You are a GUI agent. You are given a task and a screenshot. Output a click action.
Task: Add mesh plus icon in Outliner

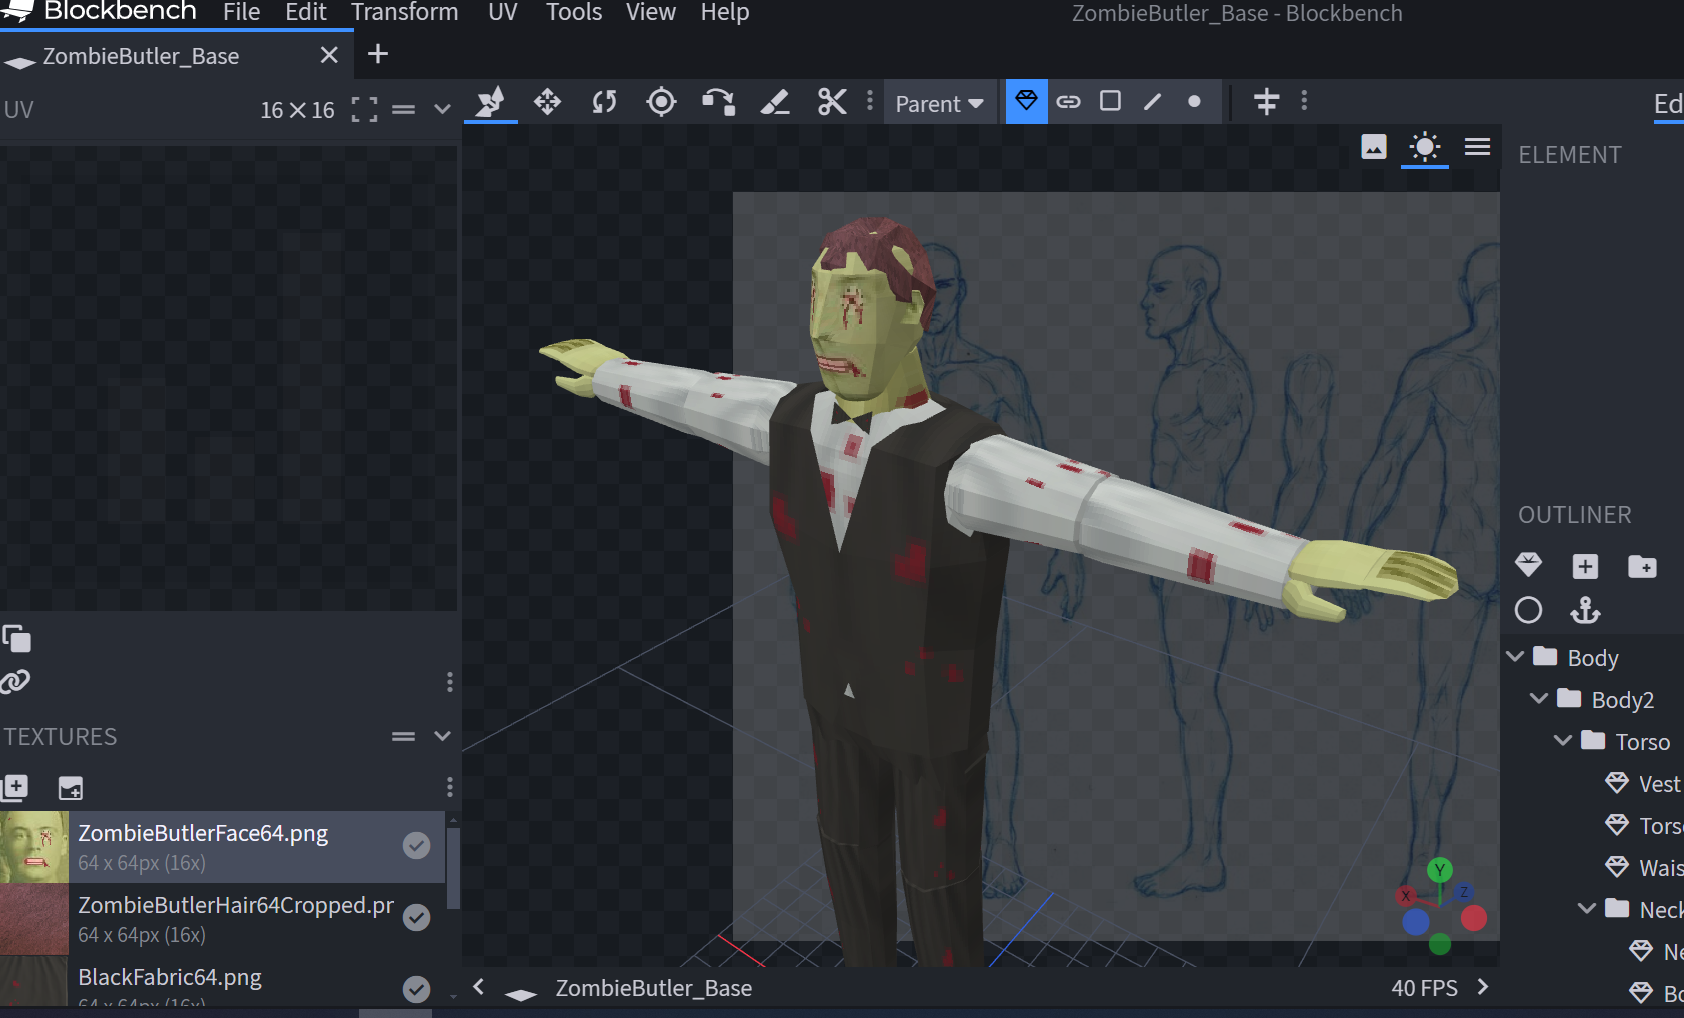point(1585,566)
